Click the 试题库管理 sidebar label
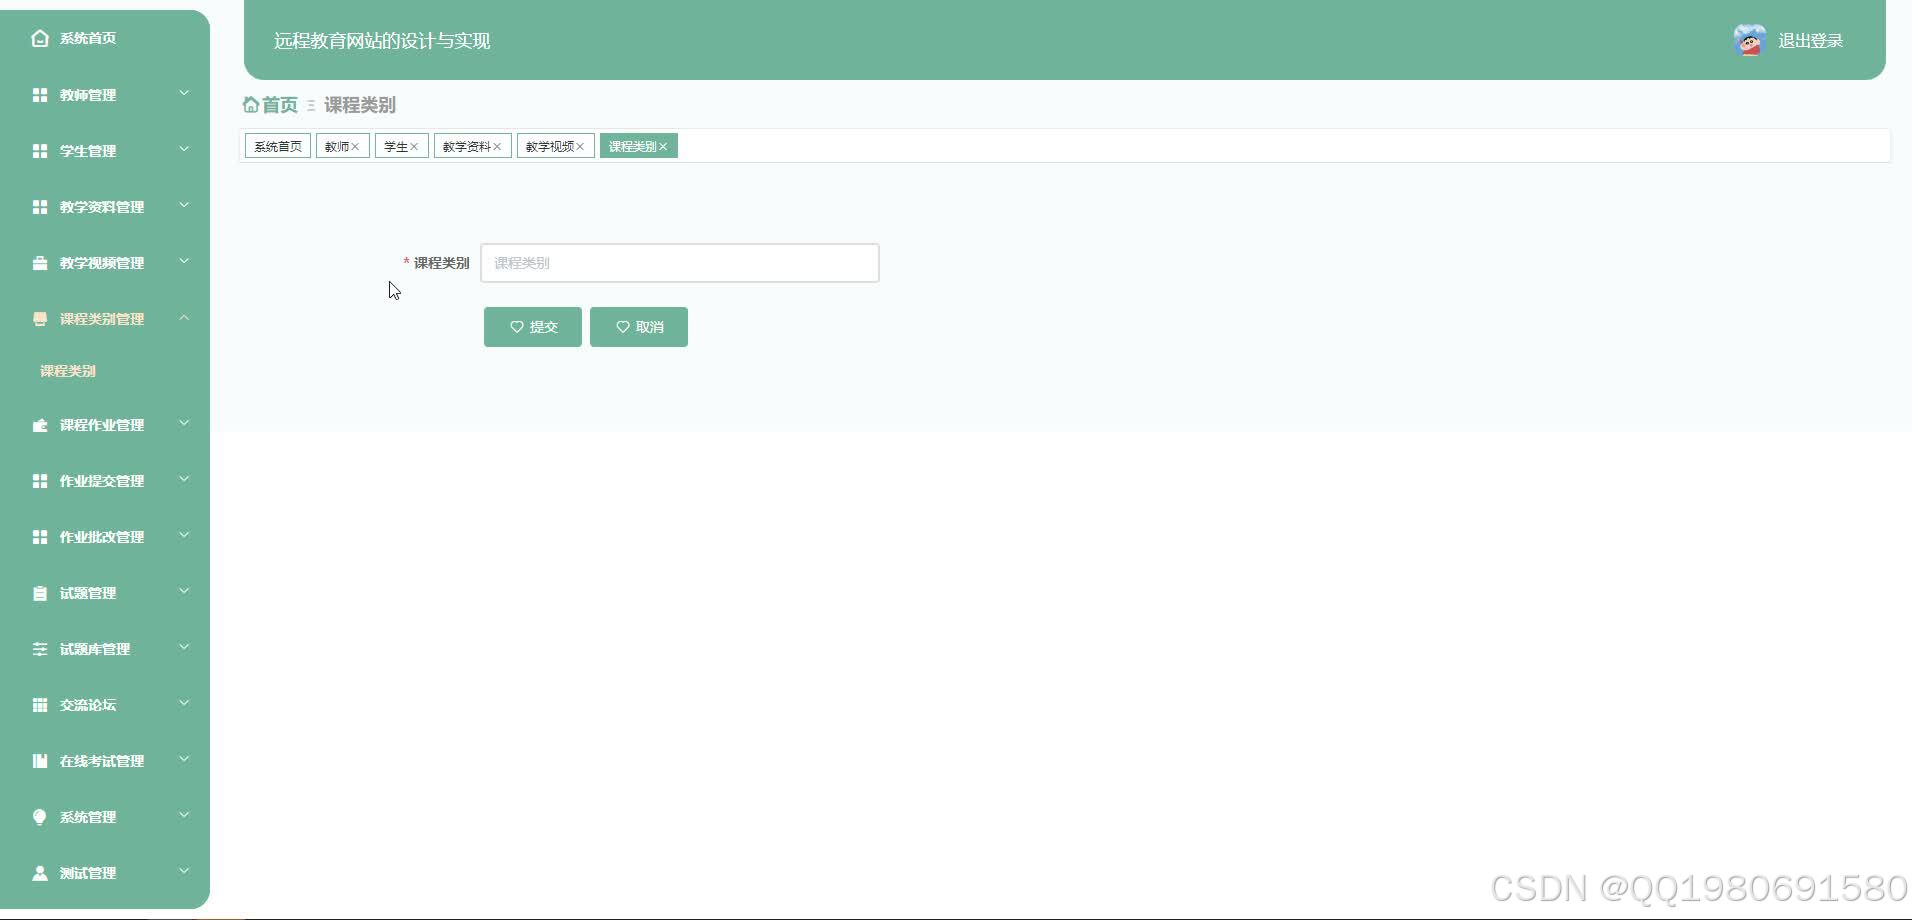The image size is (1912, 920). click(x=95, y=649)
